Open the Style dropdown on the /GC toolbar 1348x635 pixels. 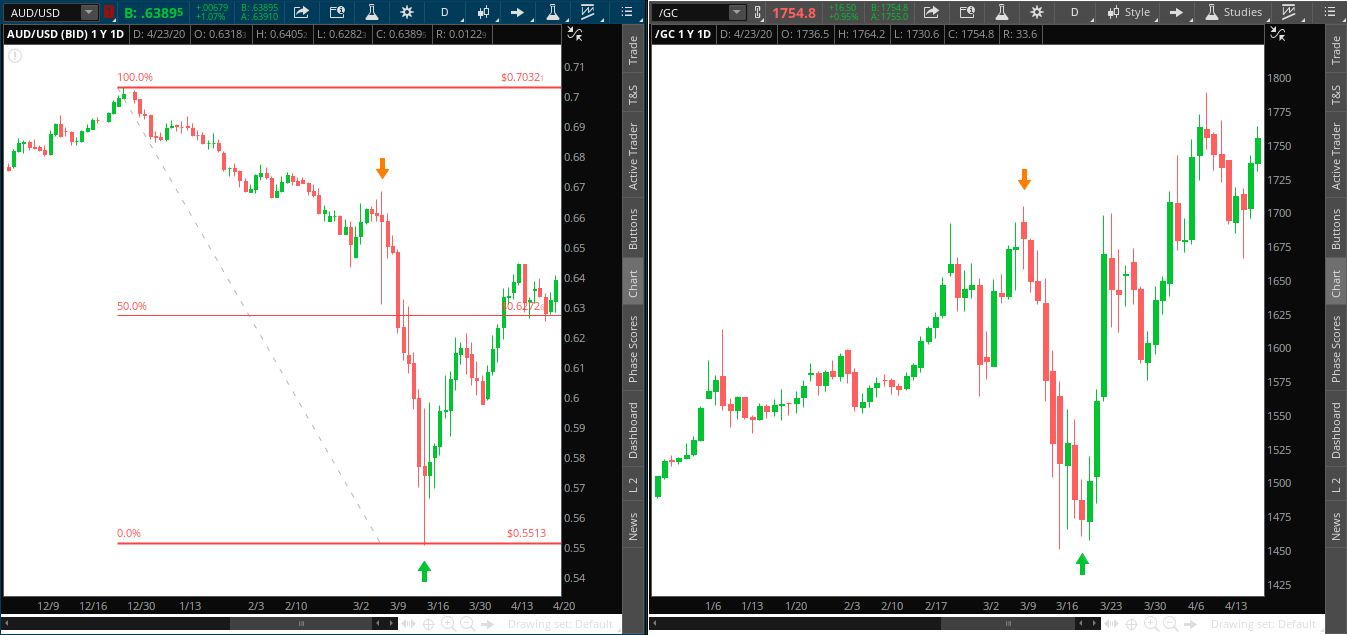point(1130,12)
